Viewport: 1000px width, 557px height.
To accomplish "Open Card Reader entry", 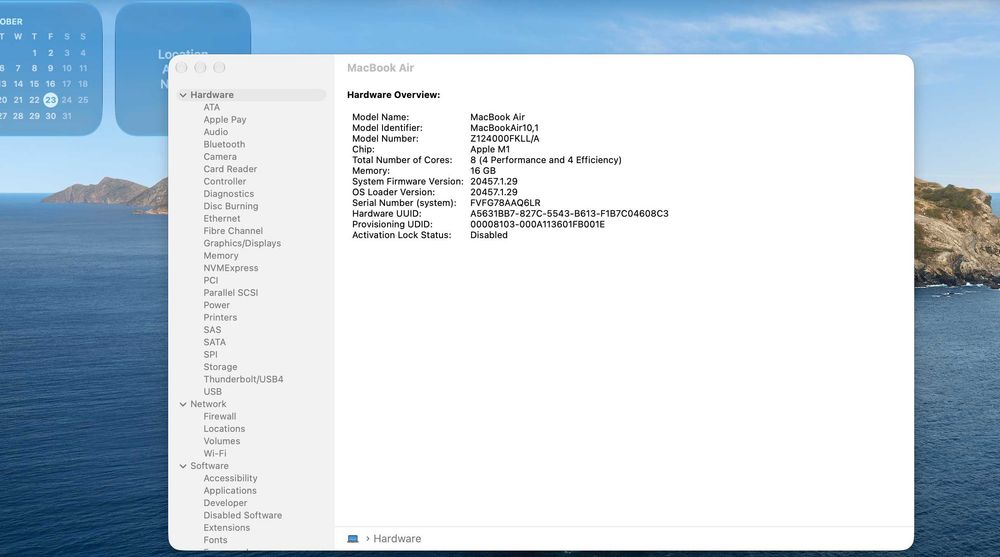I will pyautogui.click(x=230, y=169).
